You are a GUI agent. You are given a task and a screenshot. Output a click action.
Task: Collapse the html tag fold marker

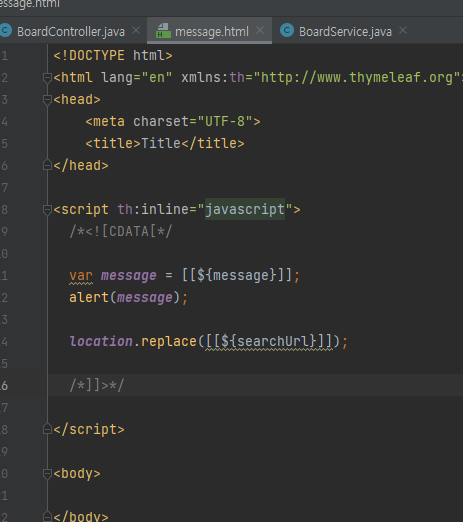click(x=47, y=78)
